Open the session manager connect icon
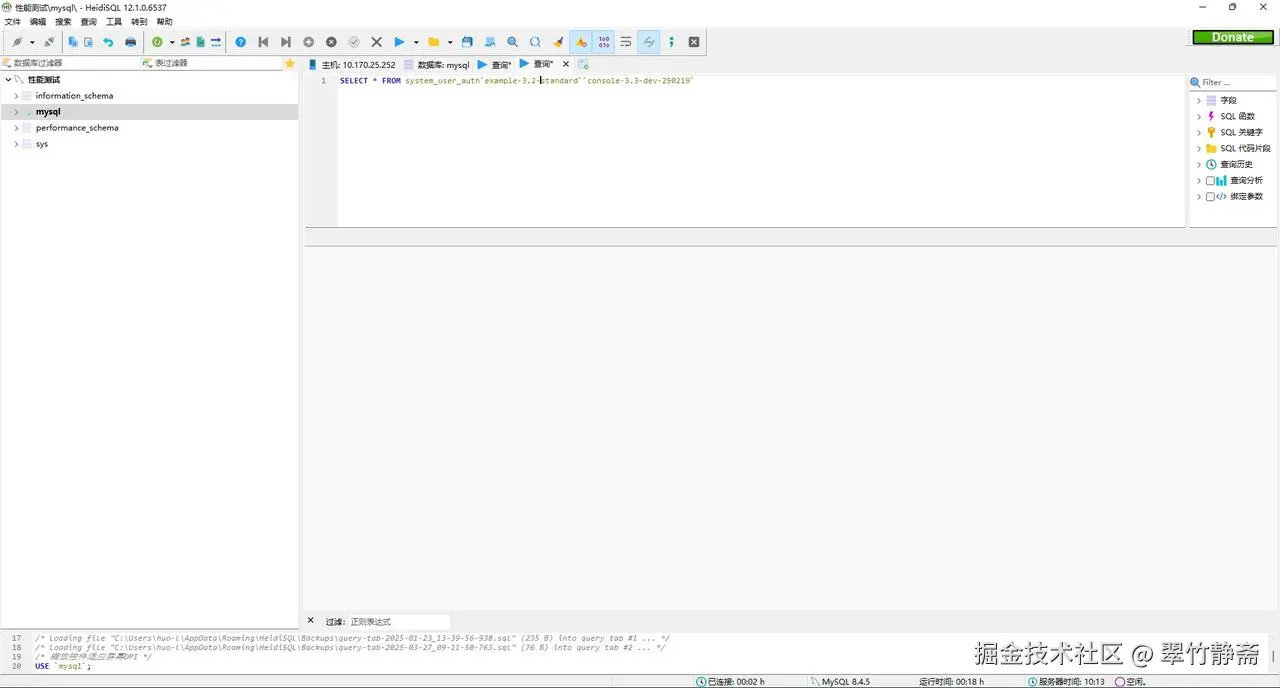Image resolution: width=1280 pixels, height=688 pixels. pyautogui.click(x=17, y=42)
